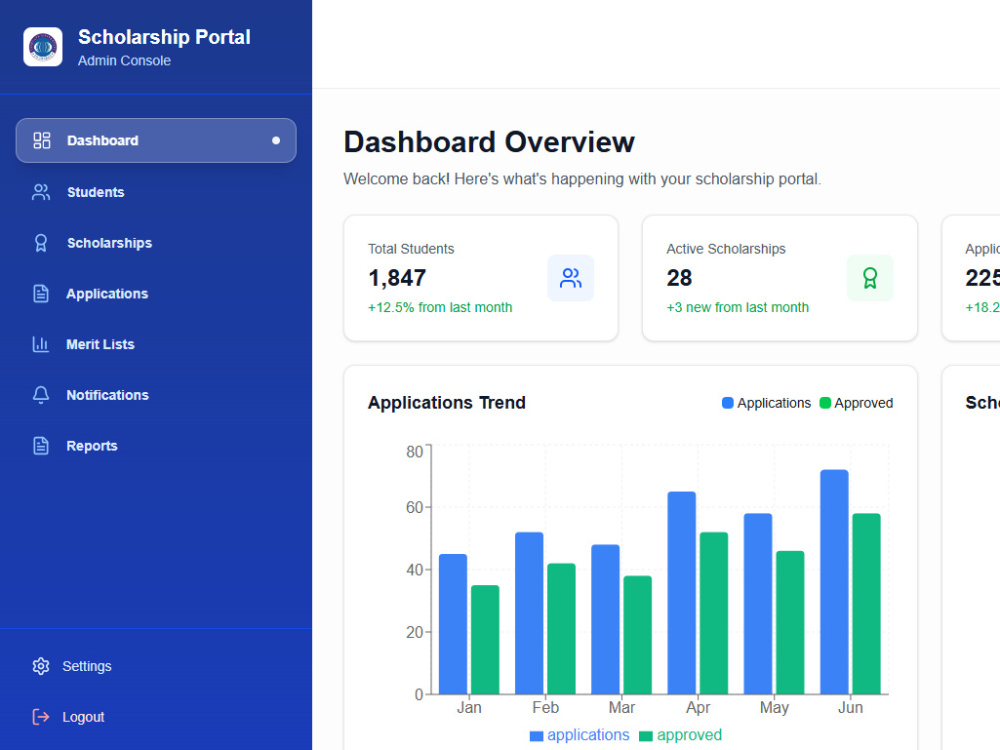Click the Applications document icon in sidebar
This screenshot has height=750, width=1000.
coord(41,293)
